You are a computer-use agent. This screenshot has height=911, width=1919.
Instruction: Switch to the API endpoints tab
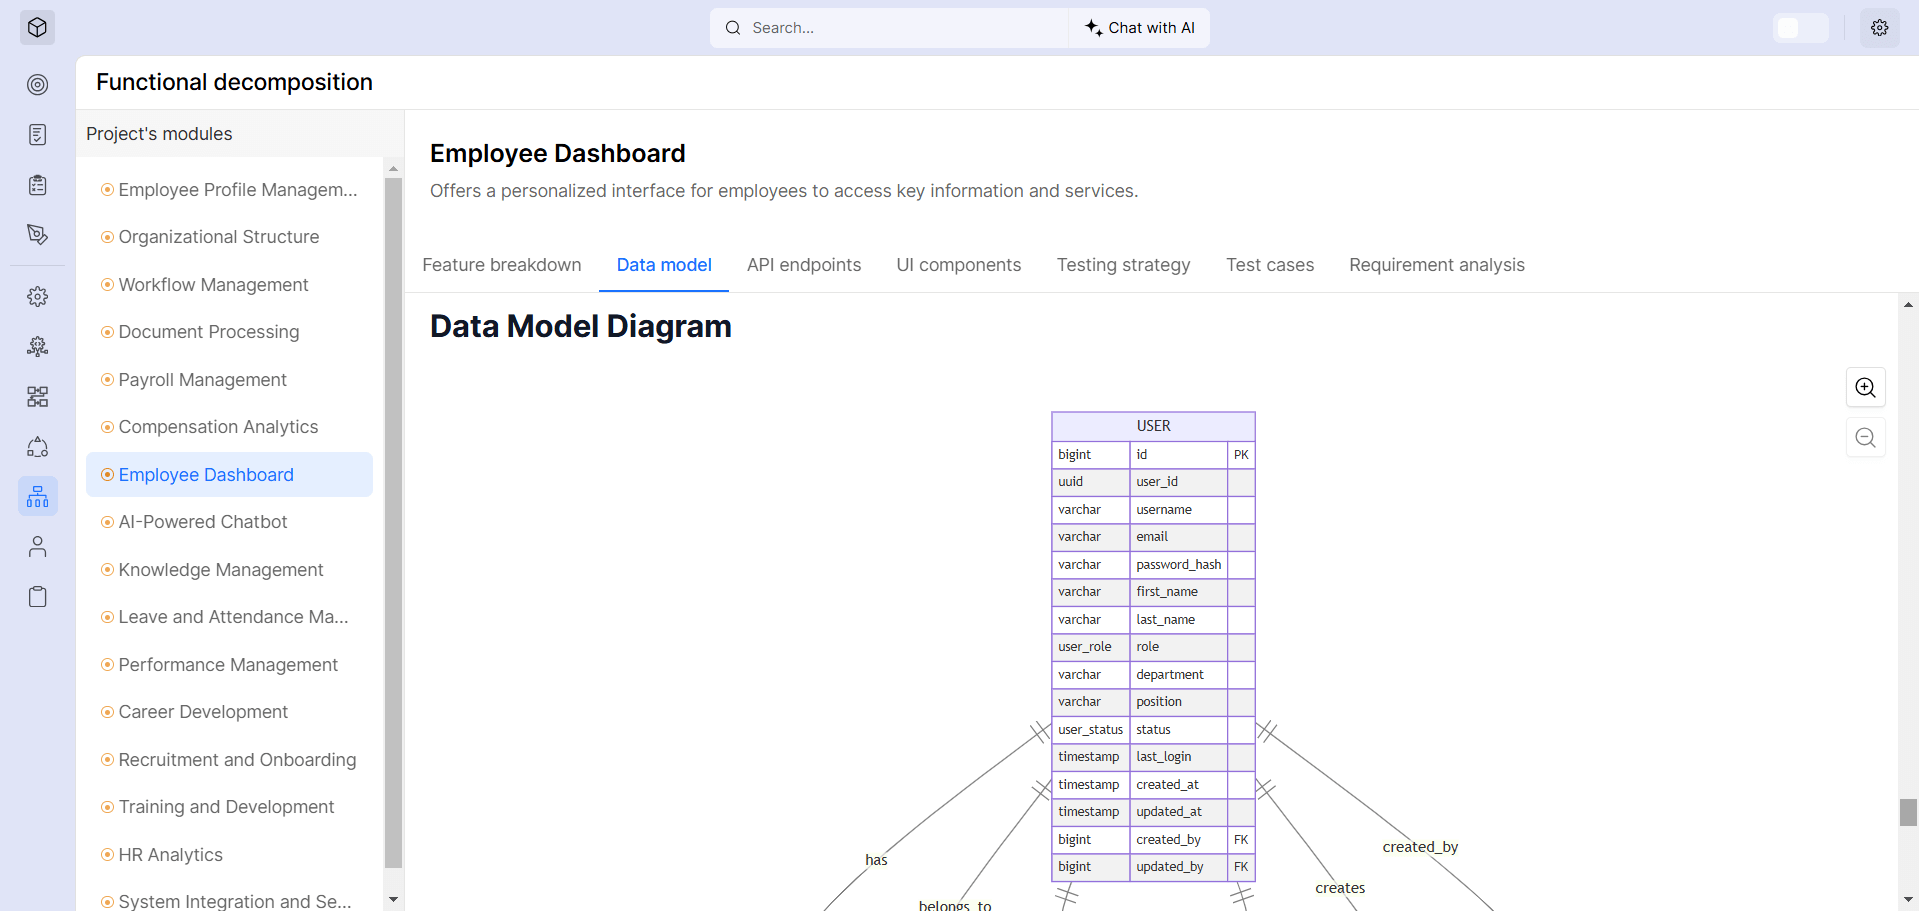(804, 265)
